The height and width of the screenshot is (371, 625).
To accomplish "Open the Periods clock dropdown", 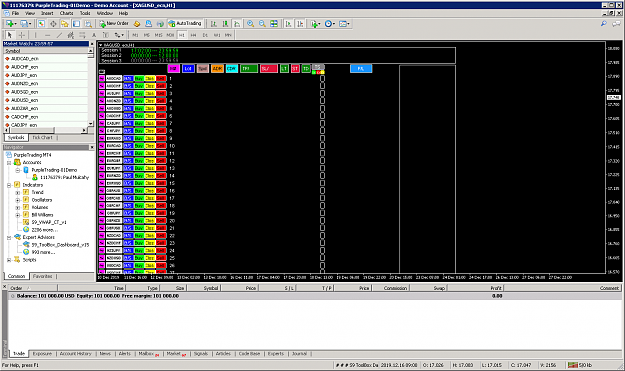I will [330, 24].
